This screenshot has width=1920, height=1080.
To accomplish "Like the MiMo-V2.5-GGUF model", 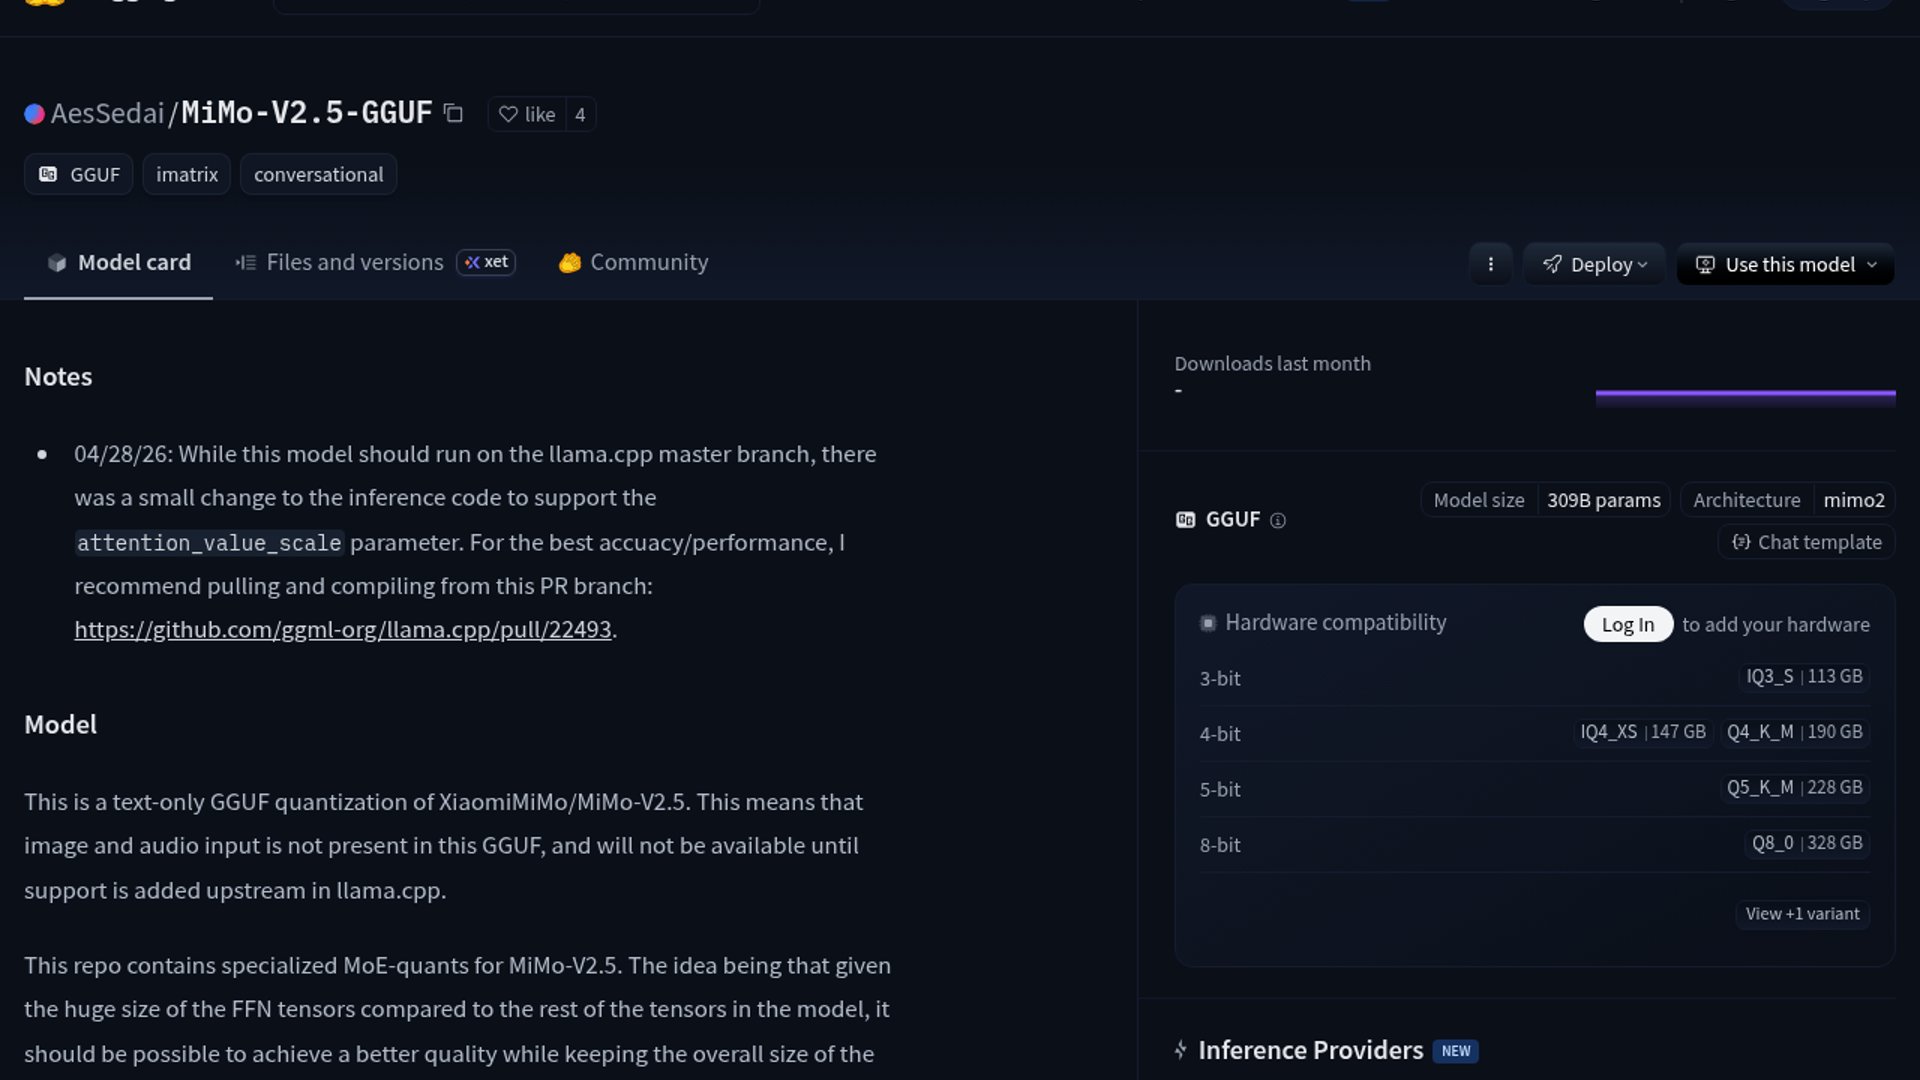I will click(527, 114).
